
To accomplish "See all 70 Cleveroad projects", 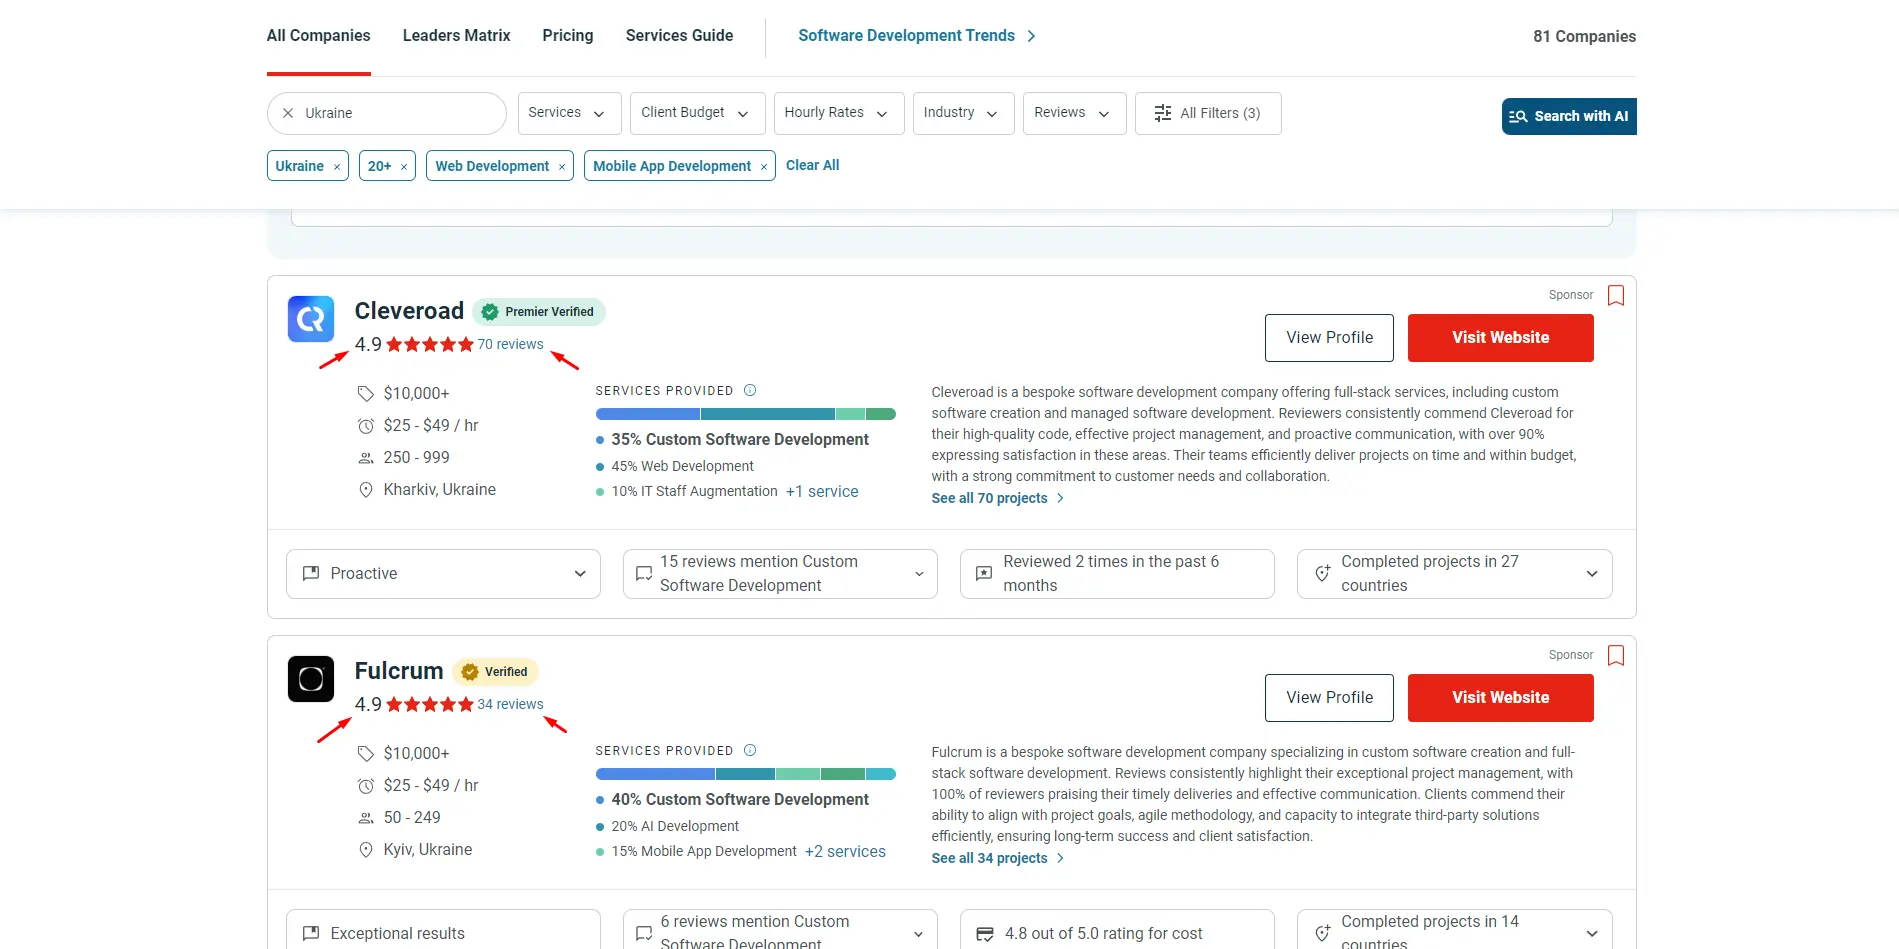I will click(997, 498).
